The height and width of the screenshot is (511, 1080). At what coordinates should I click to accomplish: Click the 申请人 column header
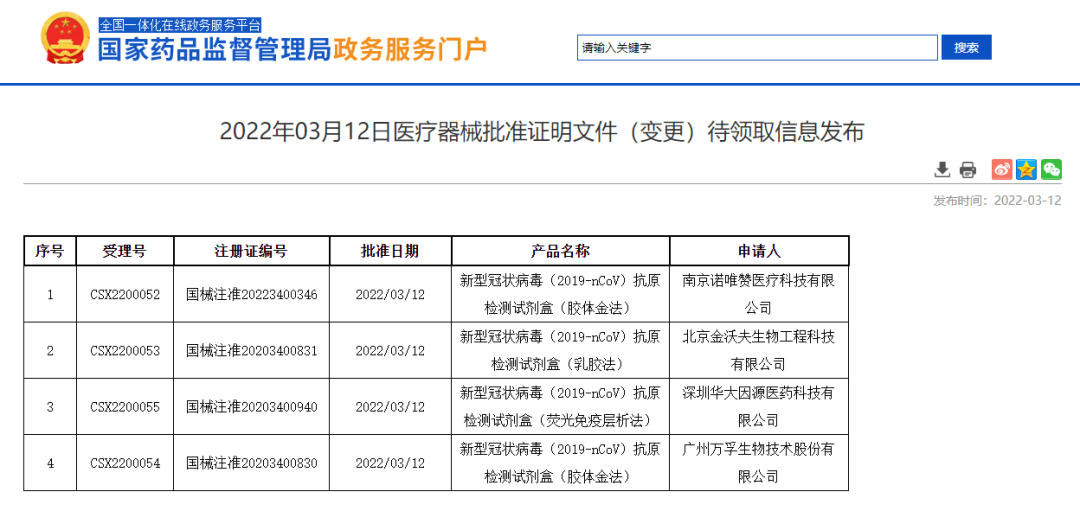[758, 251]
